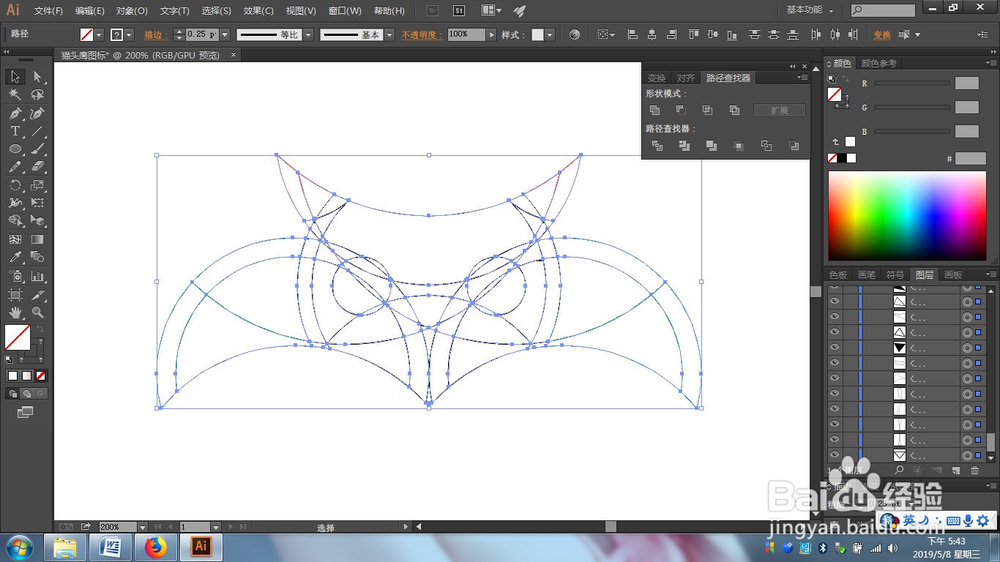The width and height of the screenshot is (1000, 562).
Task: Select the Hand tool
Action: (15, 313)
